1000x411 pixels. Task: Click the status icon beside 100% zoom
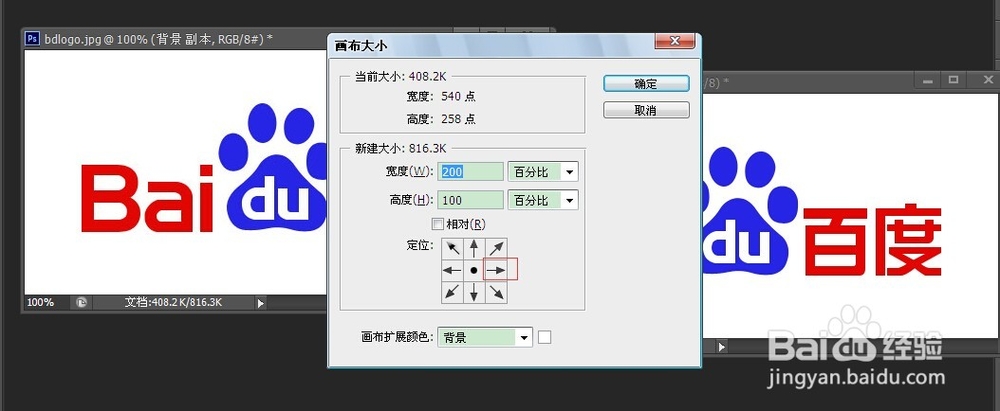[x=81, y=303]
